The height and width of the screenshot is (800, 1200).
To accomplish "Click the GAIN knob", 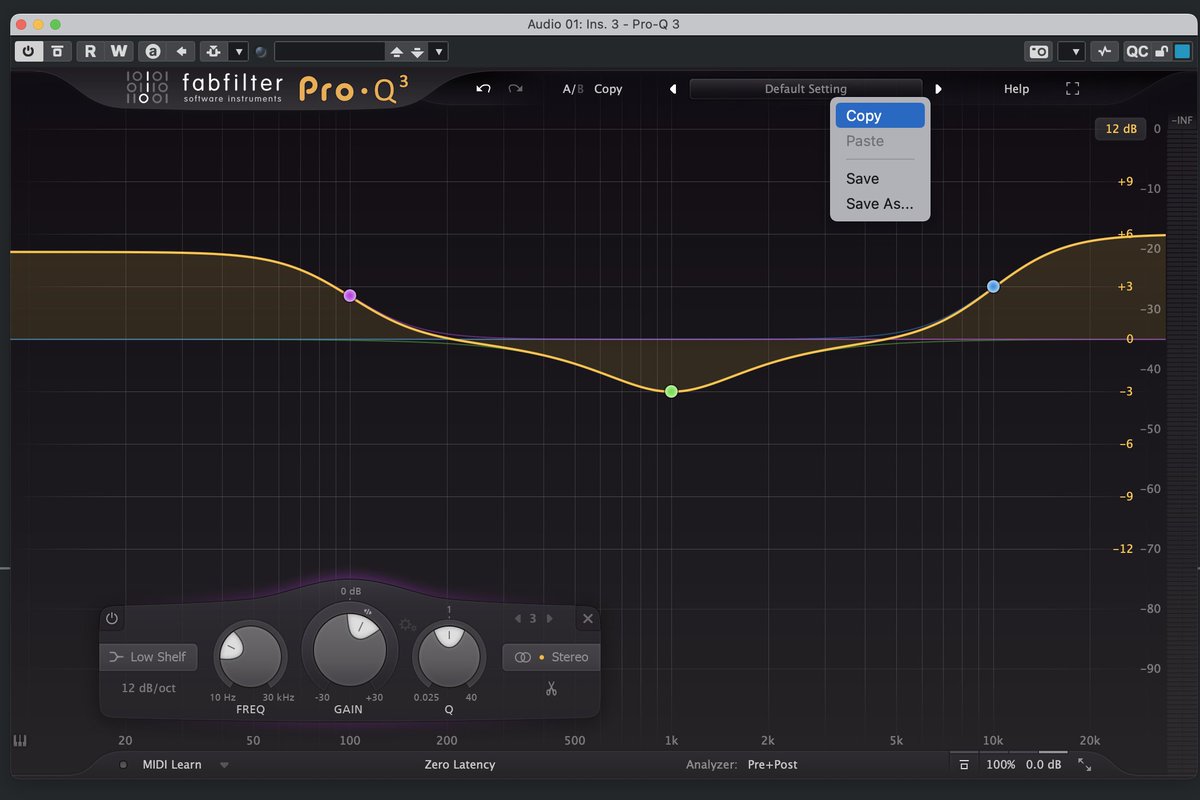I will pos(350,651).
